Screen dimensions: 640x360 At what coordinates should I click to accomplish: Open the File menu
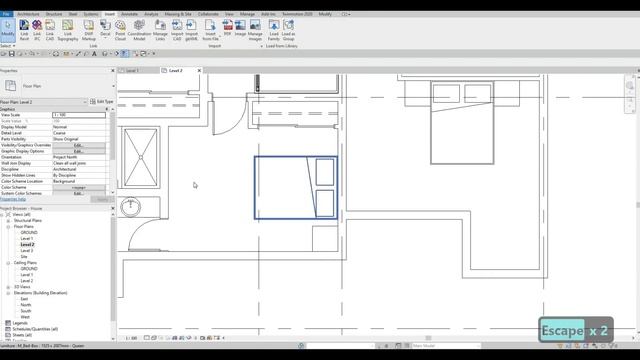pyautogui.click(x=6, y=14)
